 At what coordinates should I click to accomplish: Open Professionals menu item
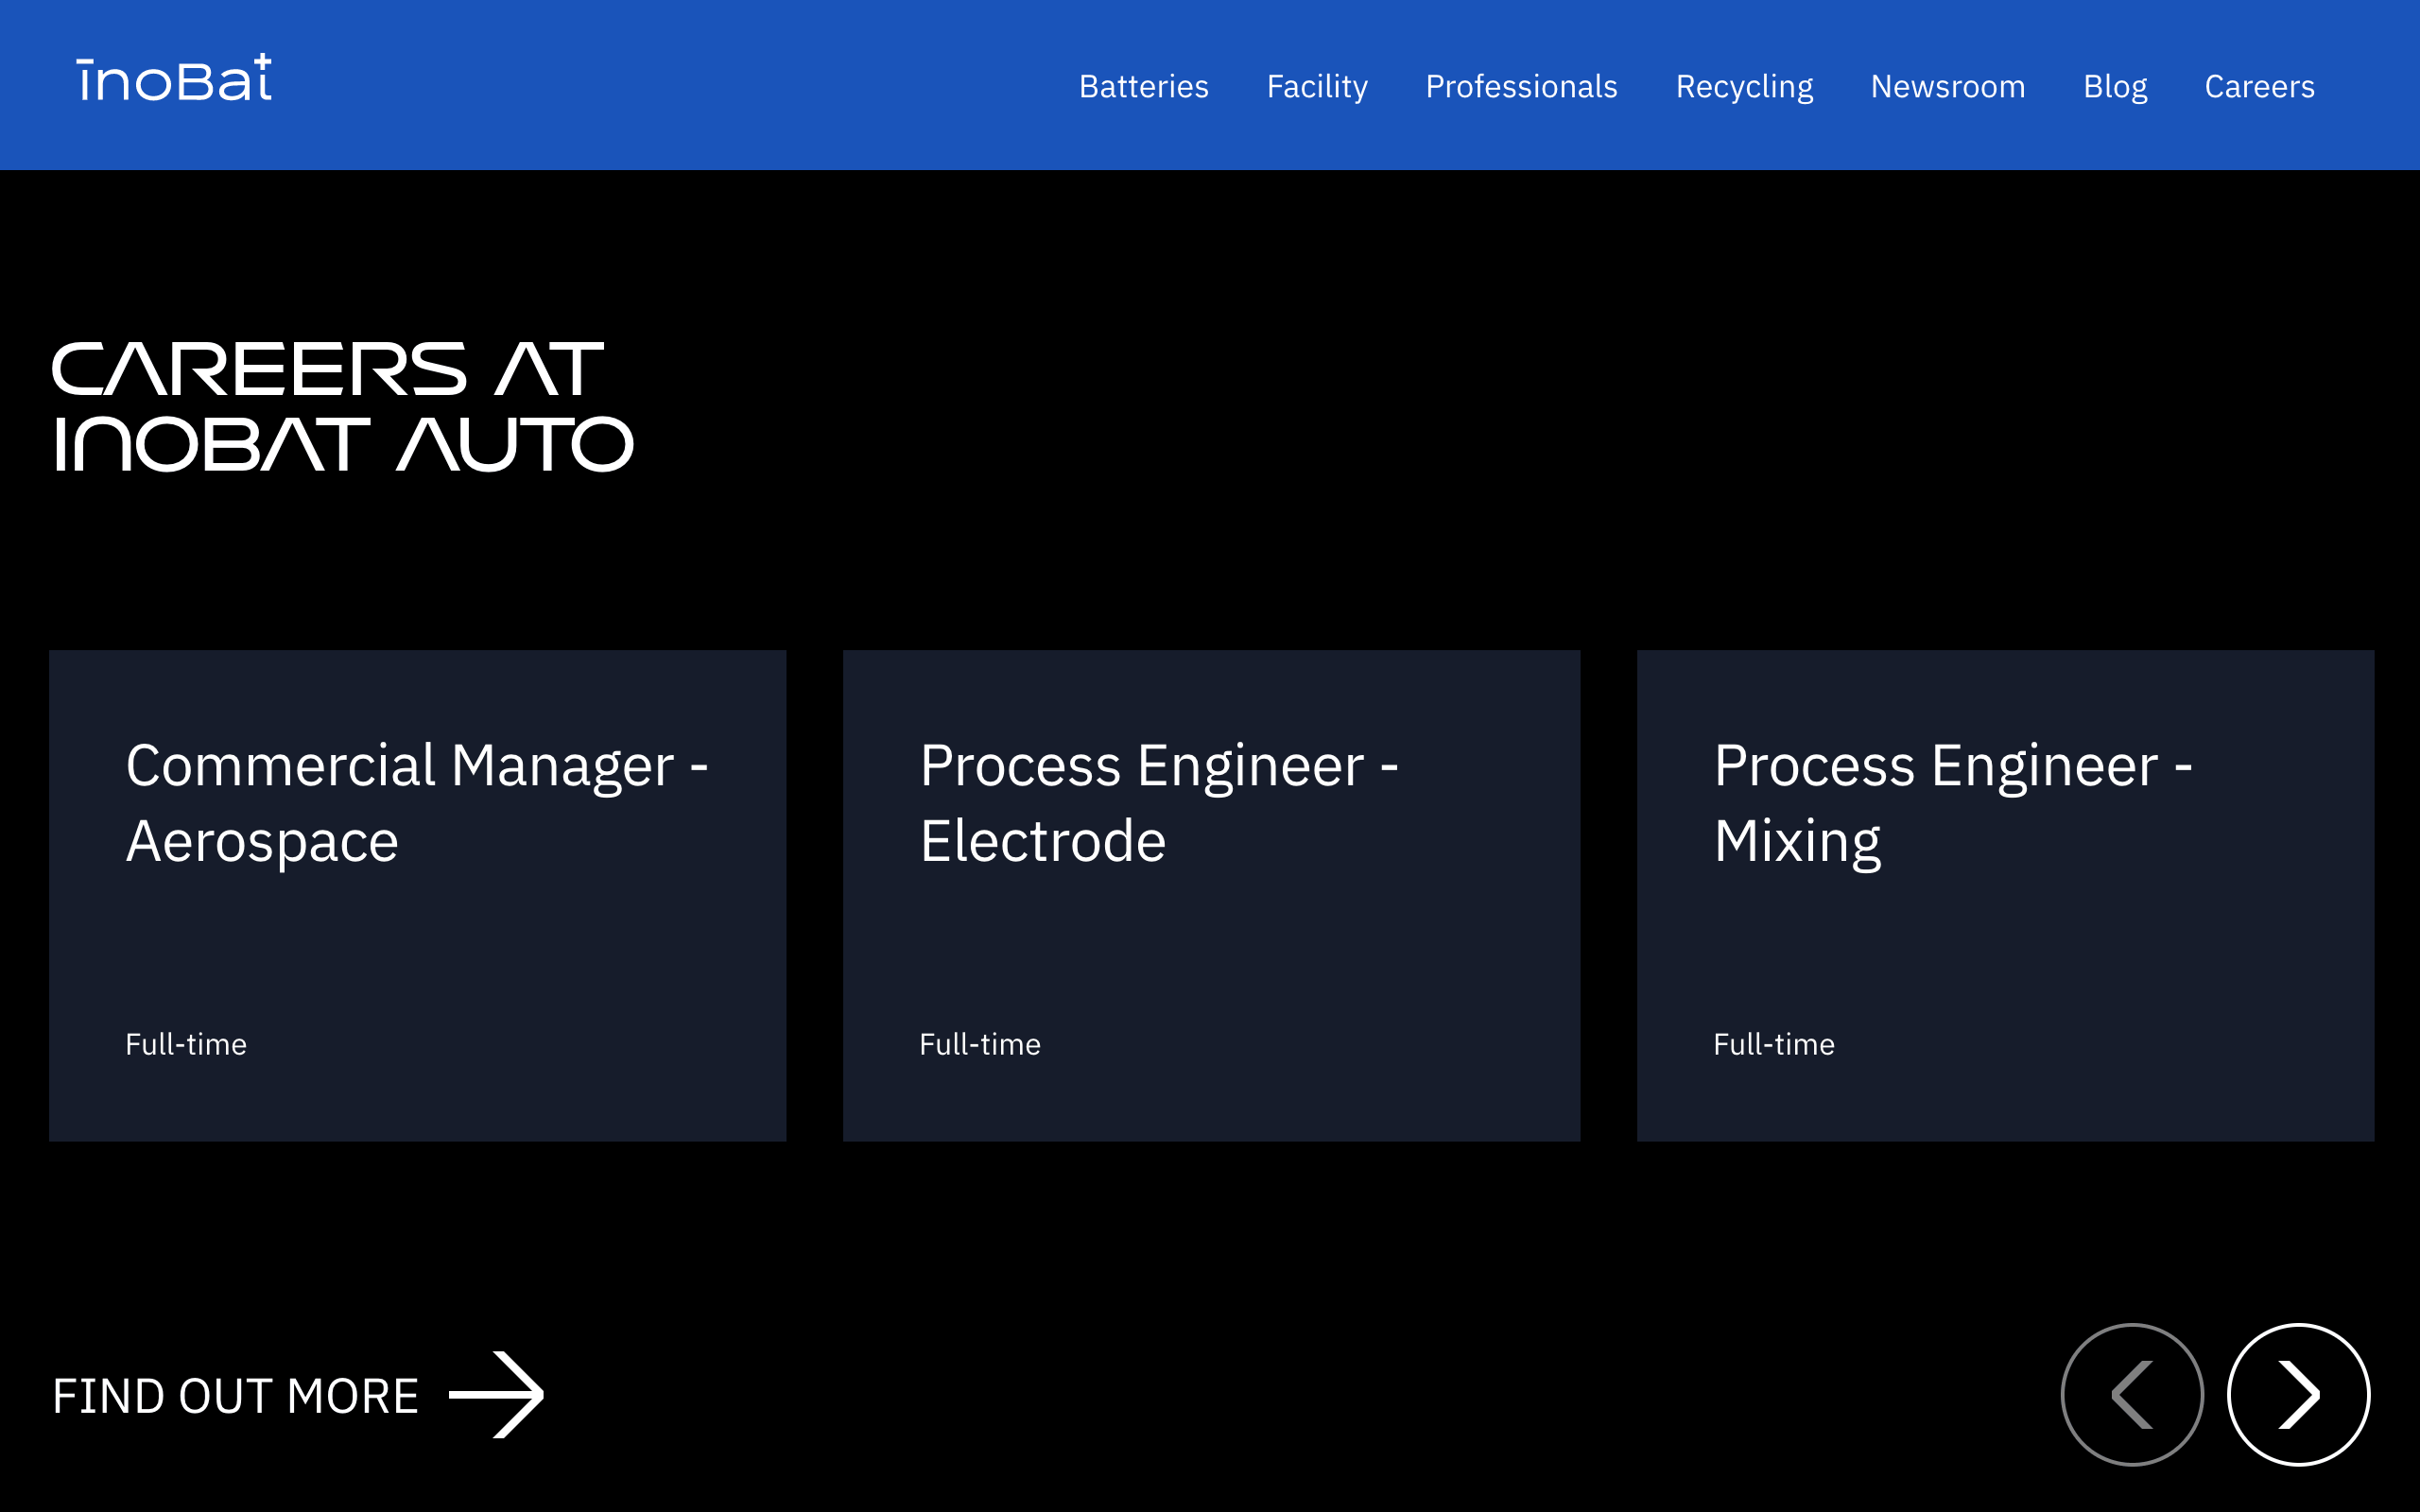coord(1521,87)
